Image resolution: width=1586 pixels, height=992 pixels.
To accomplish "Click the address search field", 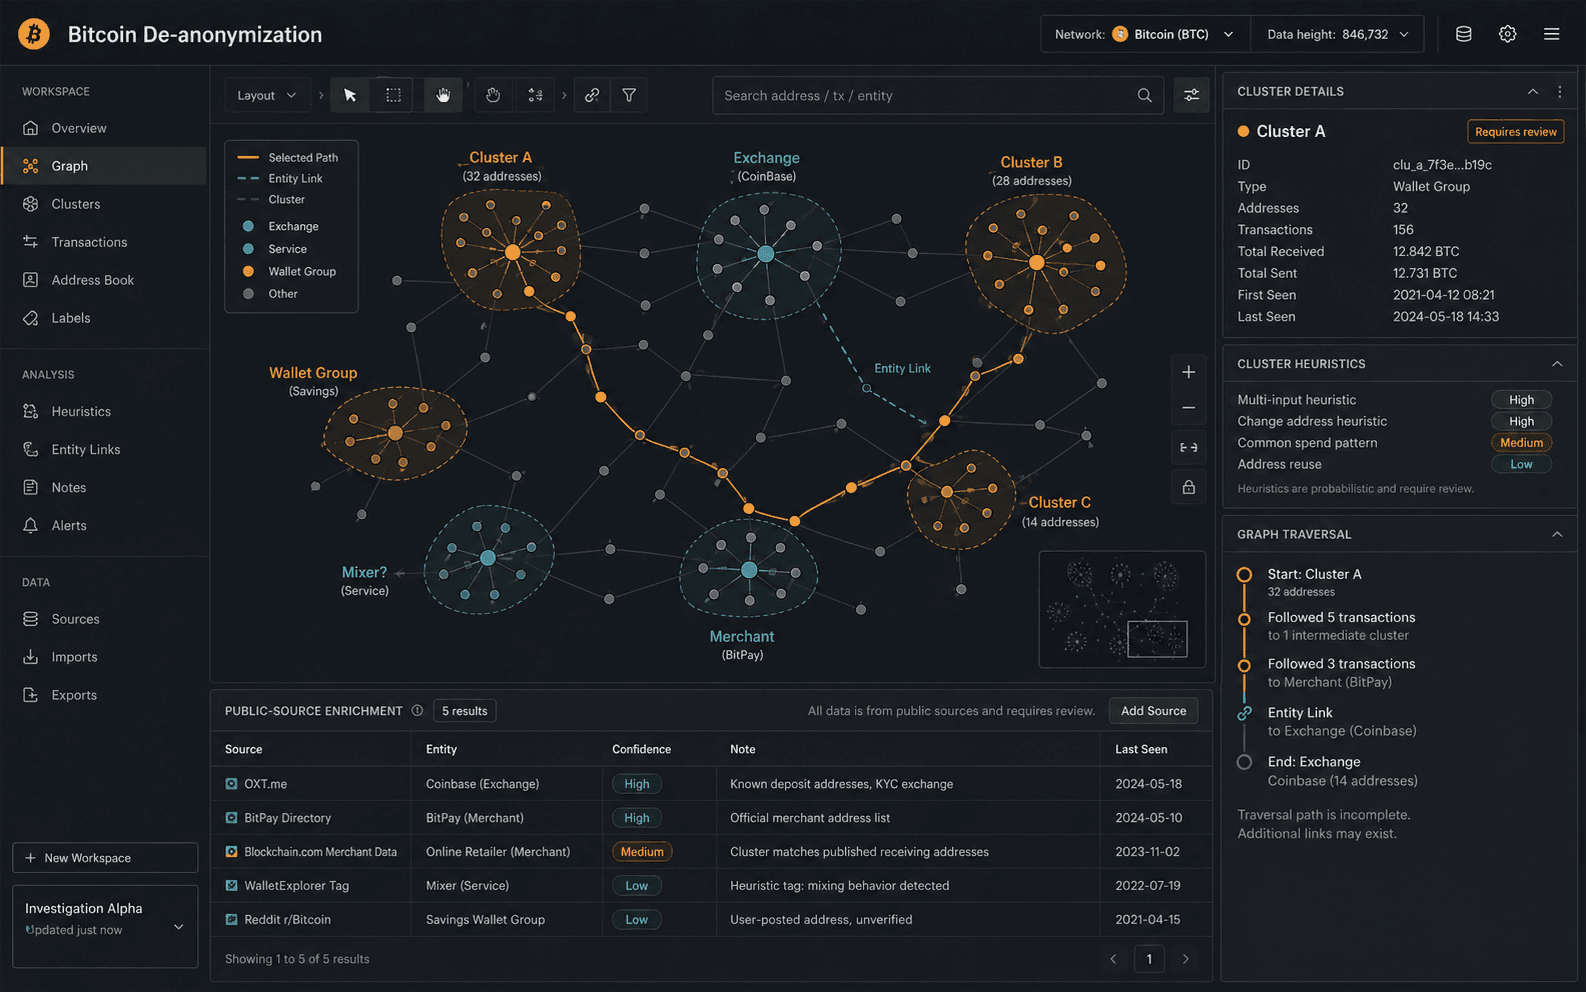I will pyautogui.click(x=925, y=96).
